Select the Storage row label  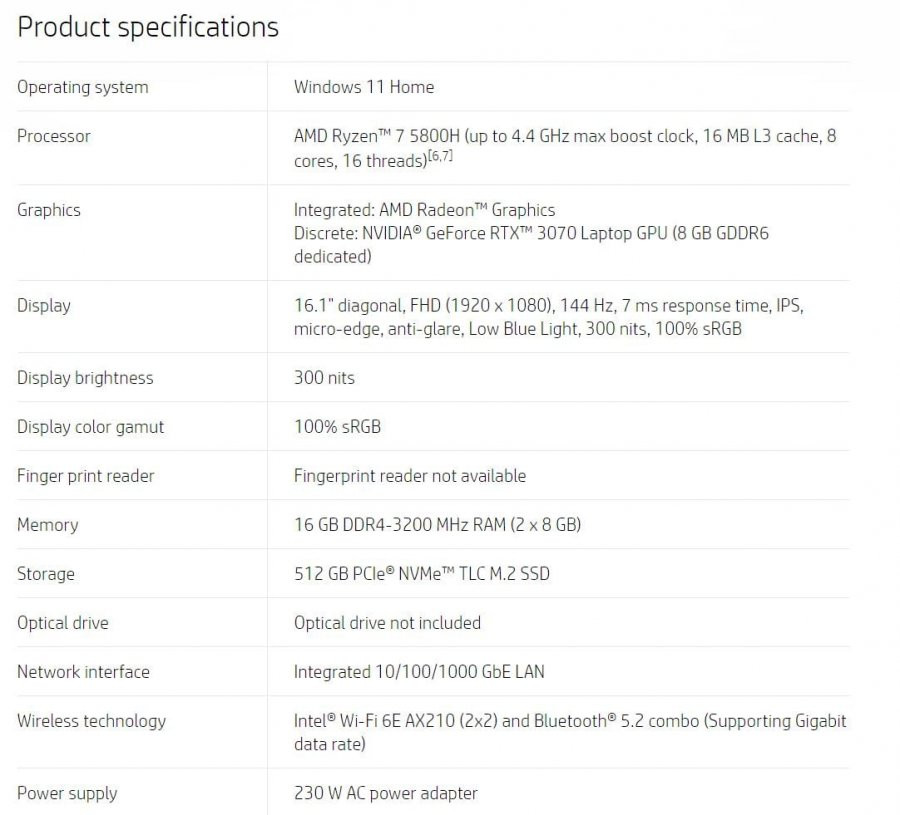(x=46, y=574)
